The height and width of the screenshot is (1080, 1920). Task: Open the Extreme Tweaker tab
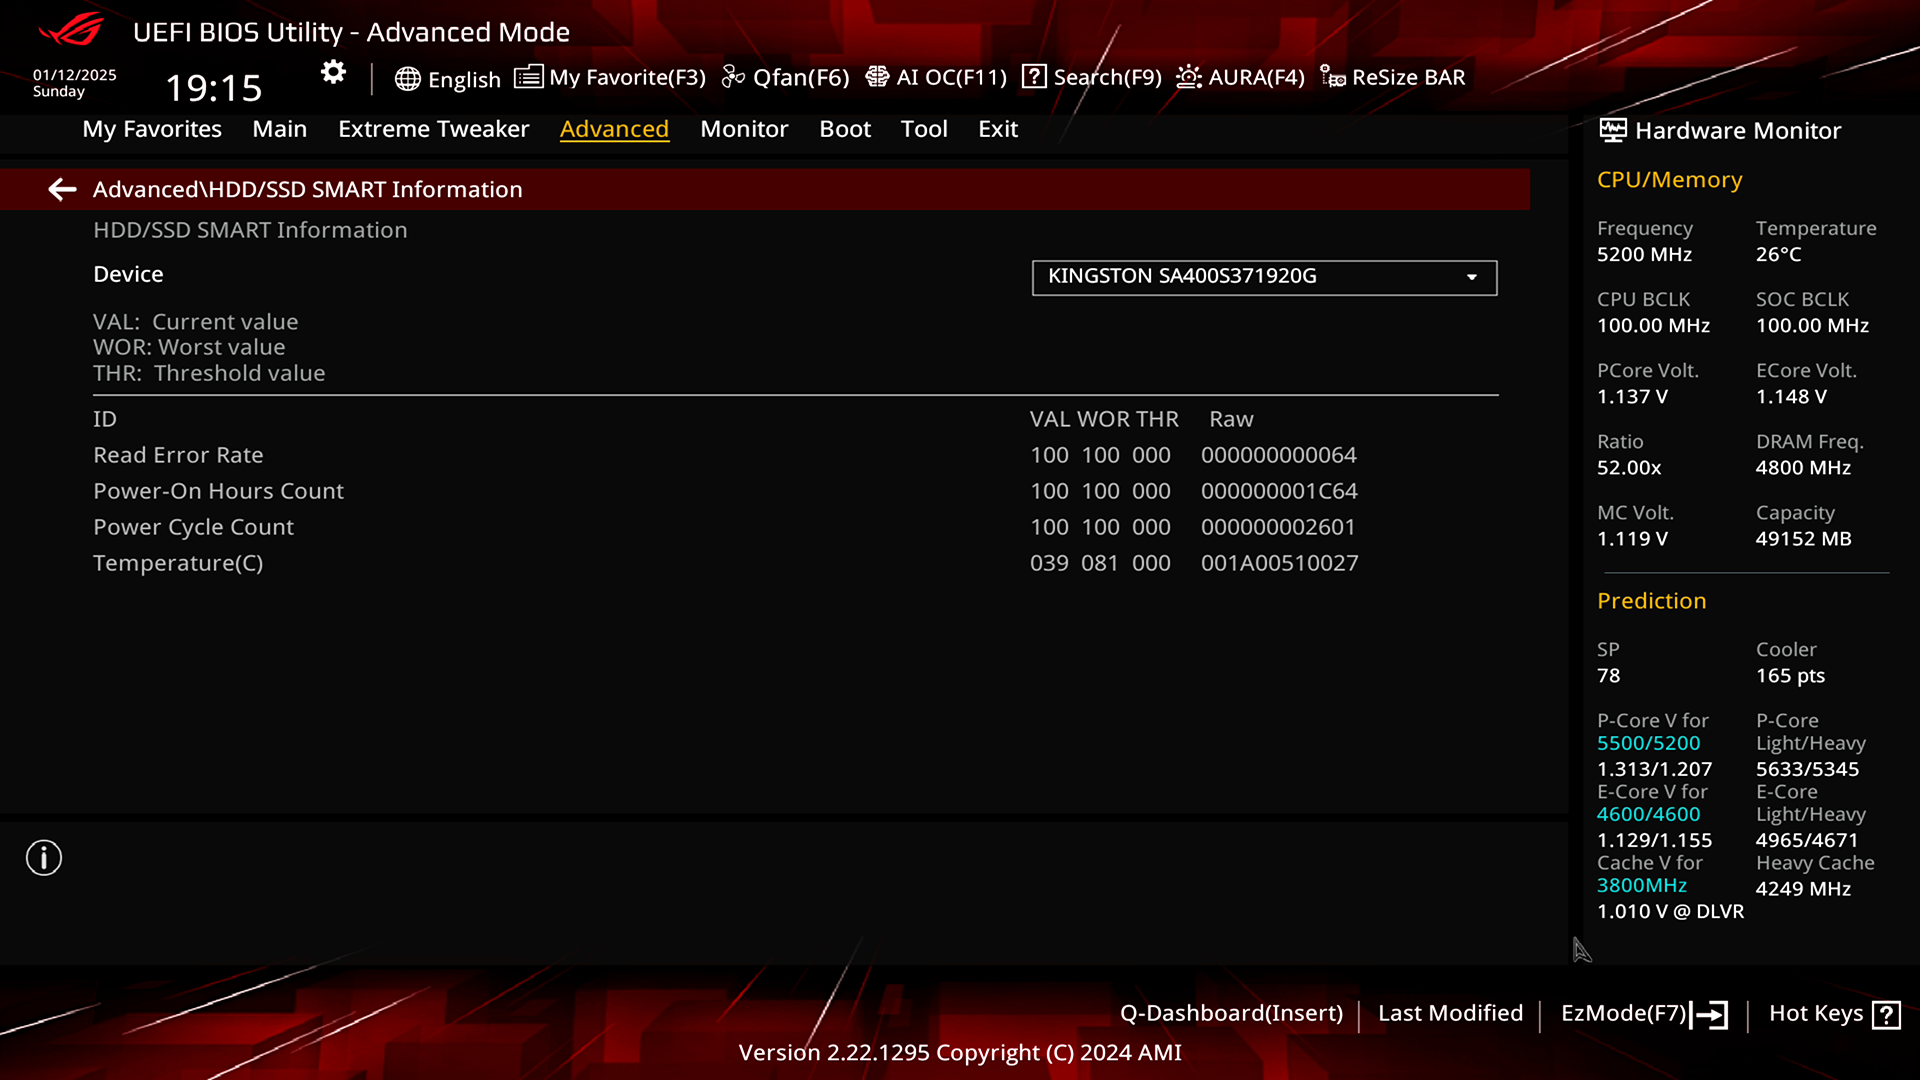point(433,128)
